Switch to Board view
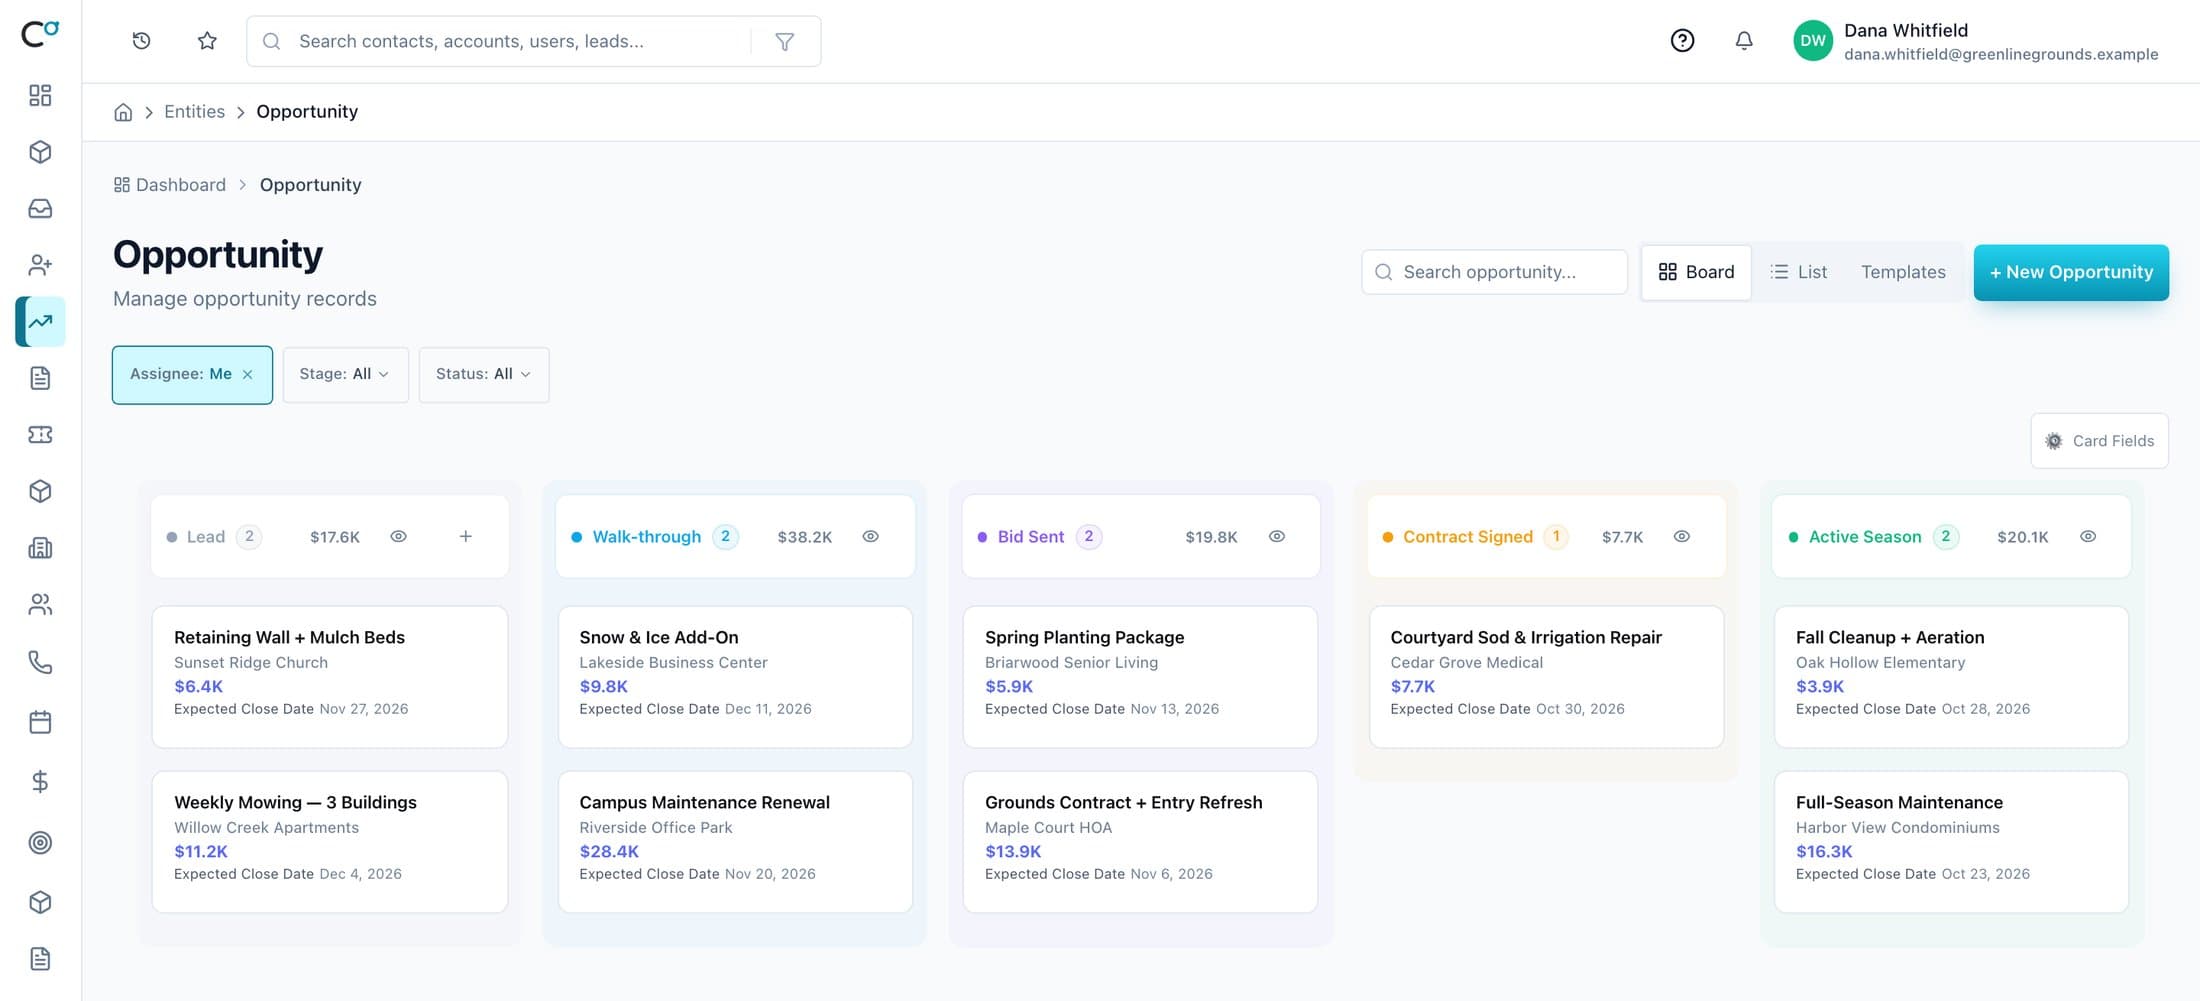The height and width of the screenshot is (1001, 2200). point(1696,272)
